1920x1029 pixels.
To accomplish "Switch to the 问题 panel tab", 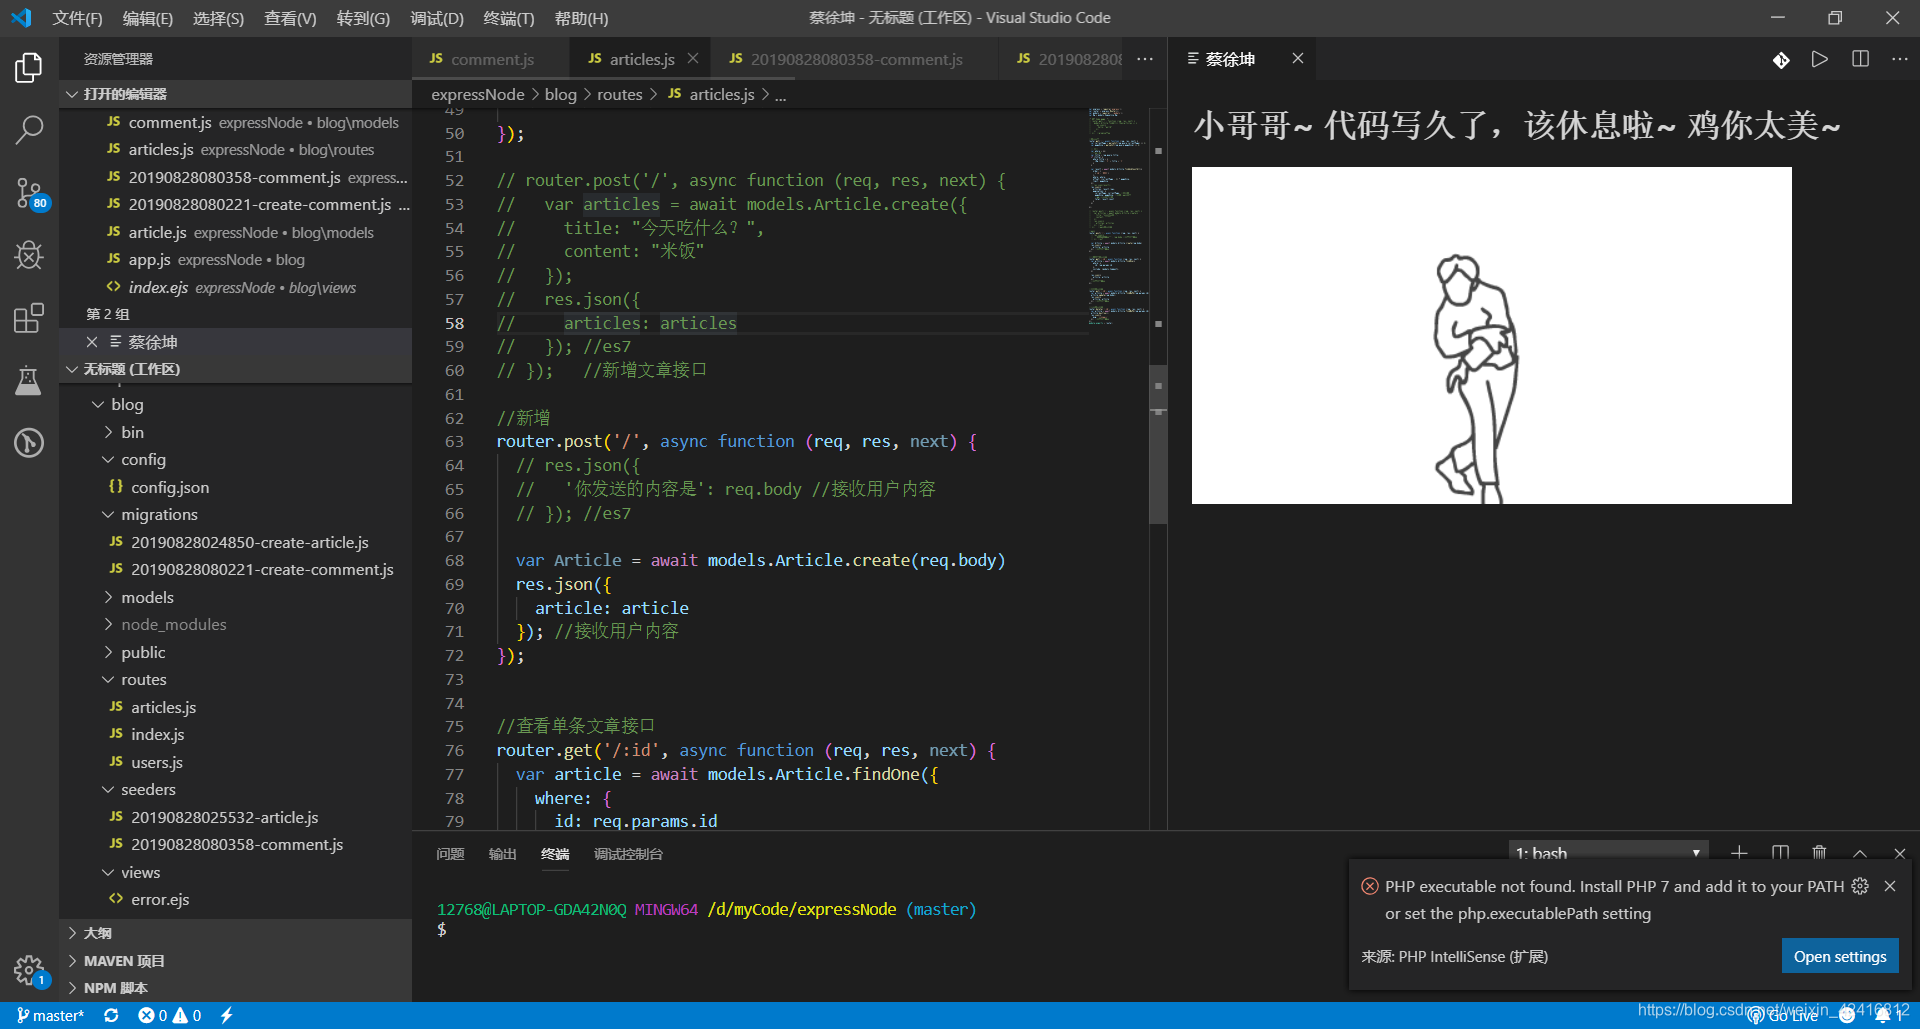I will click(450, 854).
